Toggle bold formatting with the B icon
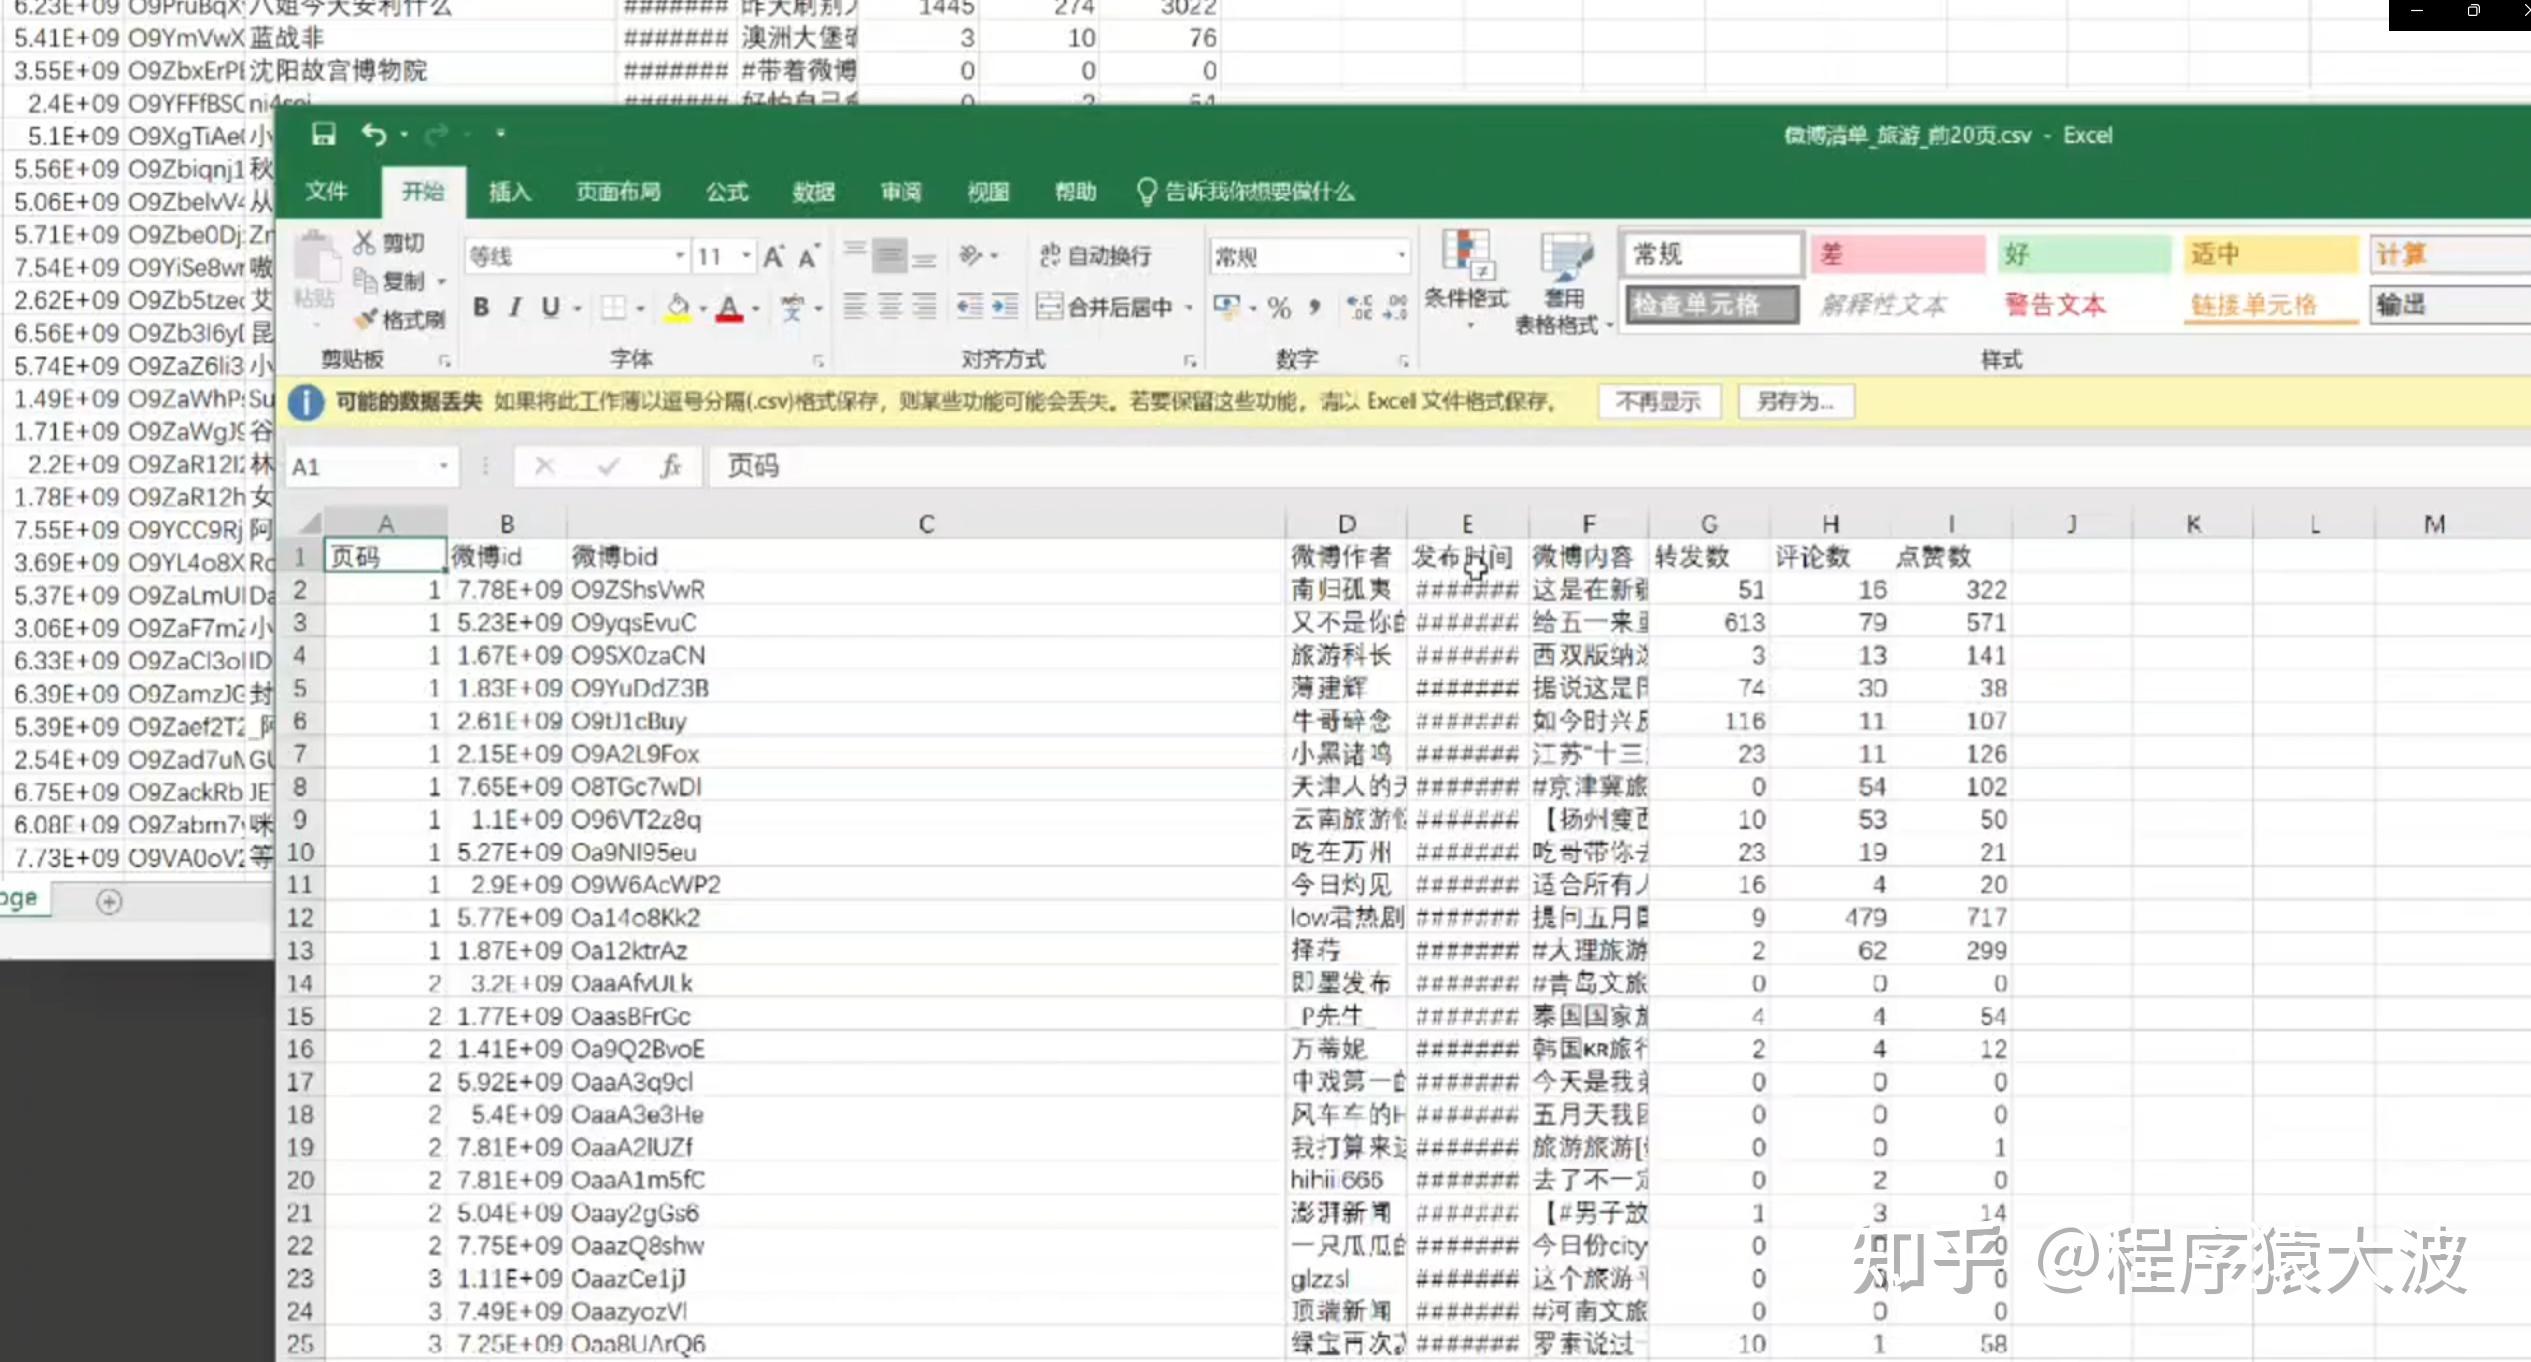 pos(479,308)
